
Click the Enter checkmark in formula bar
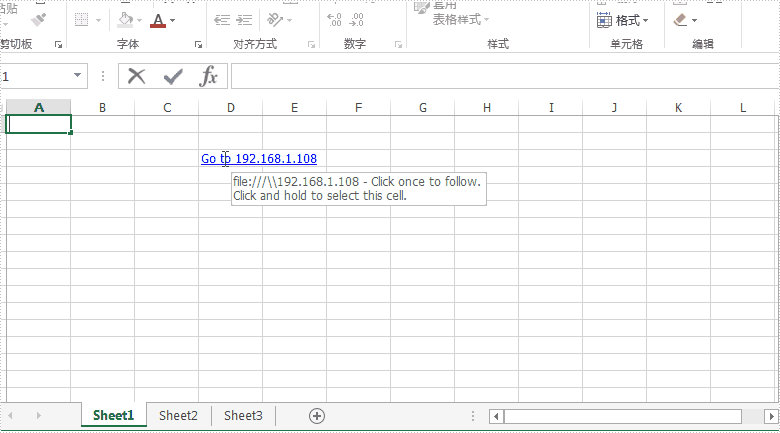[173, 76]
